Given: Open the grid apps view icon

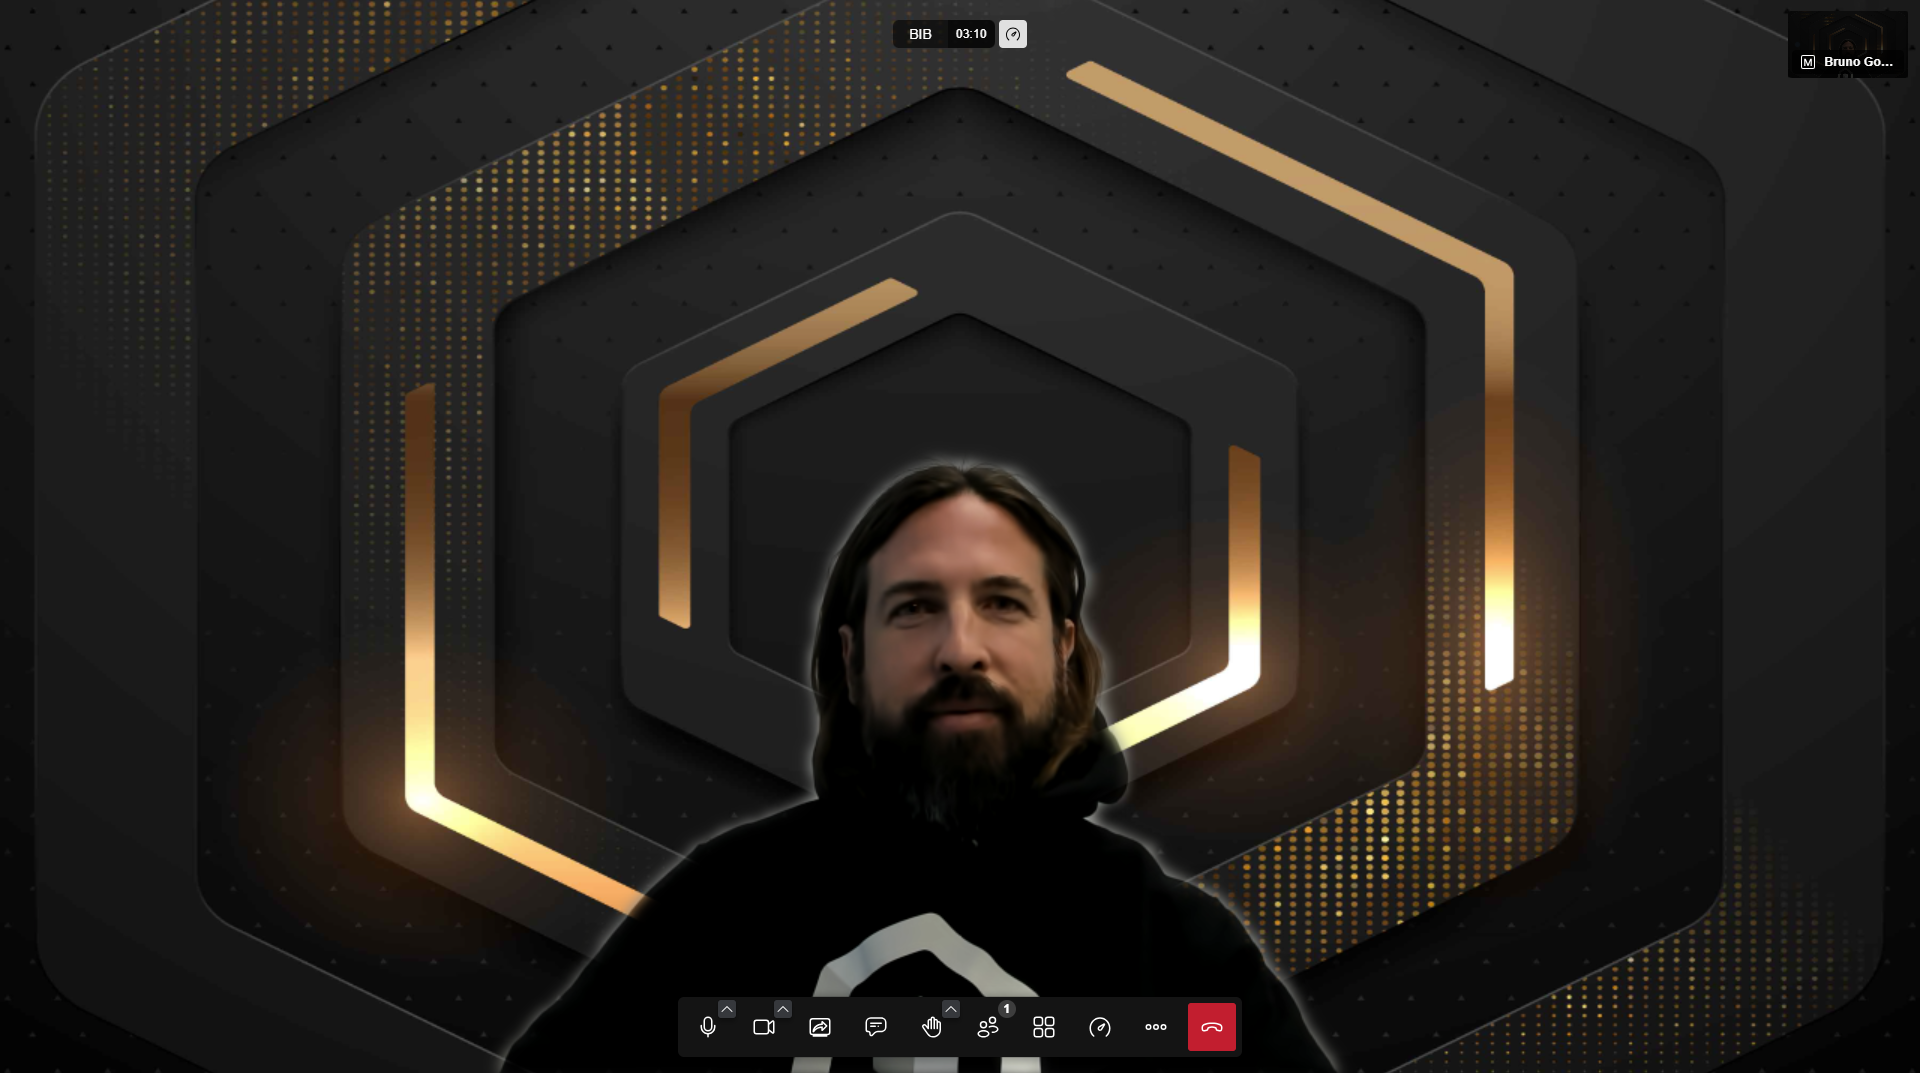Looking at the screenshot, I should (1044, 1027).
